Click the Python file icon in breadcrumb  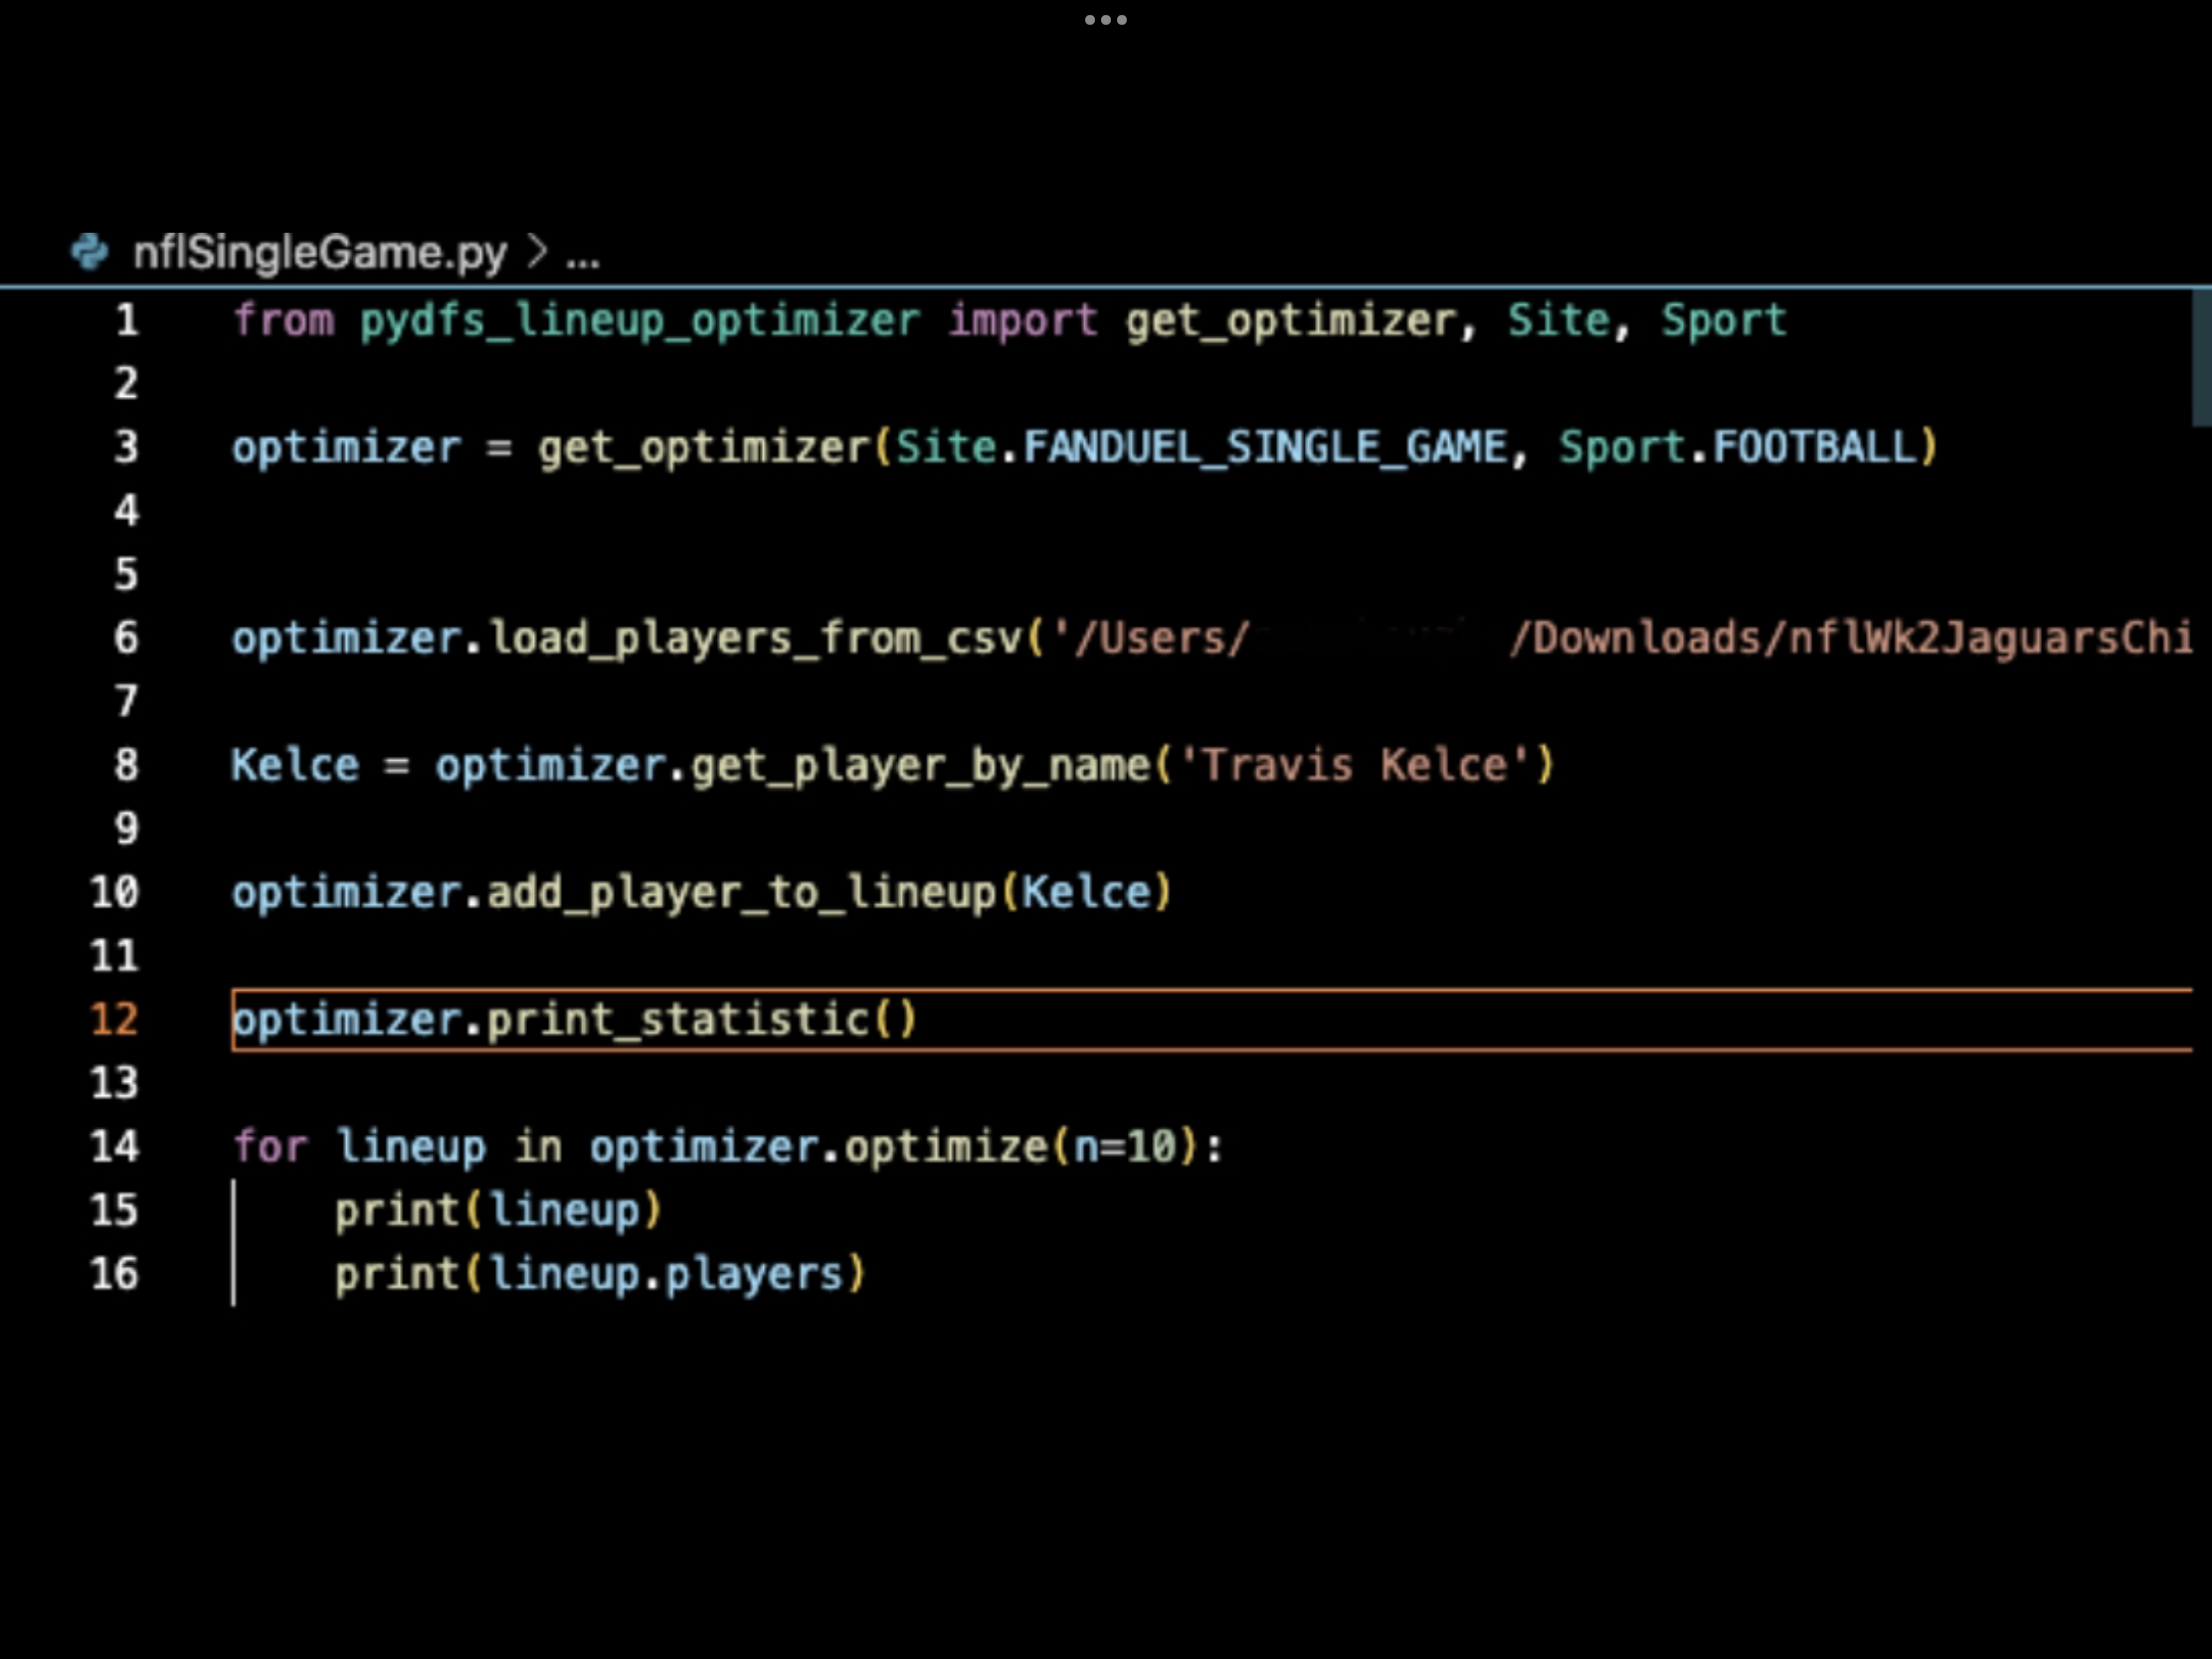click(x=89, y=252)
